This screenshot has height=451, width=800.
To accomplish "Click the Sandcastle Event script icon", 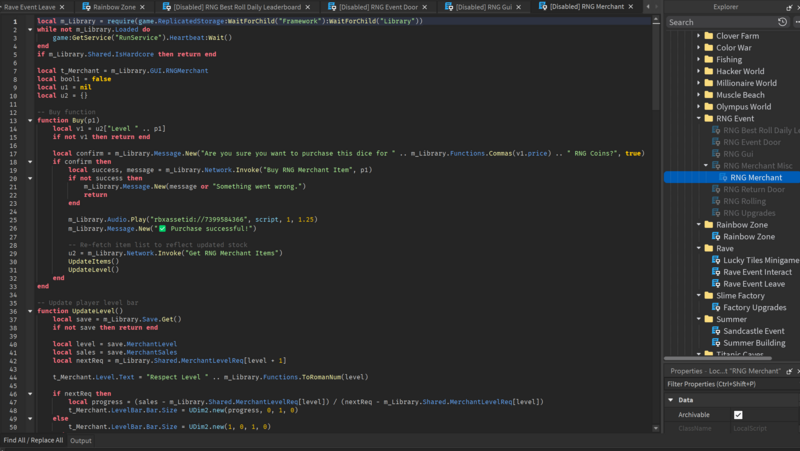I will point(716,331).
